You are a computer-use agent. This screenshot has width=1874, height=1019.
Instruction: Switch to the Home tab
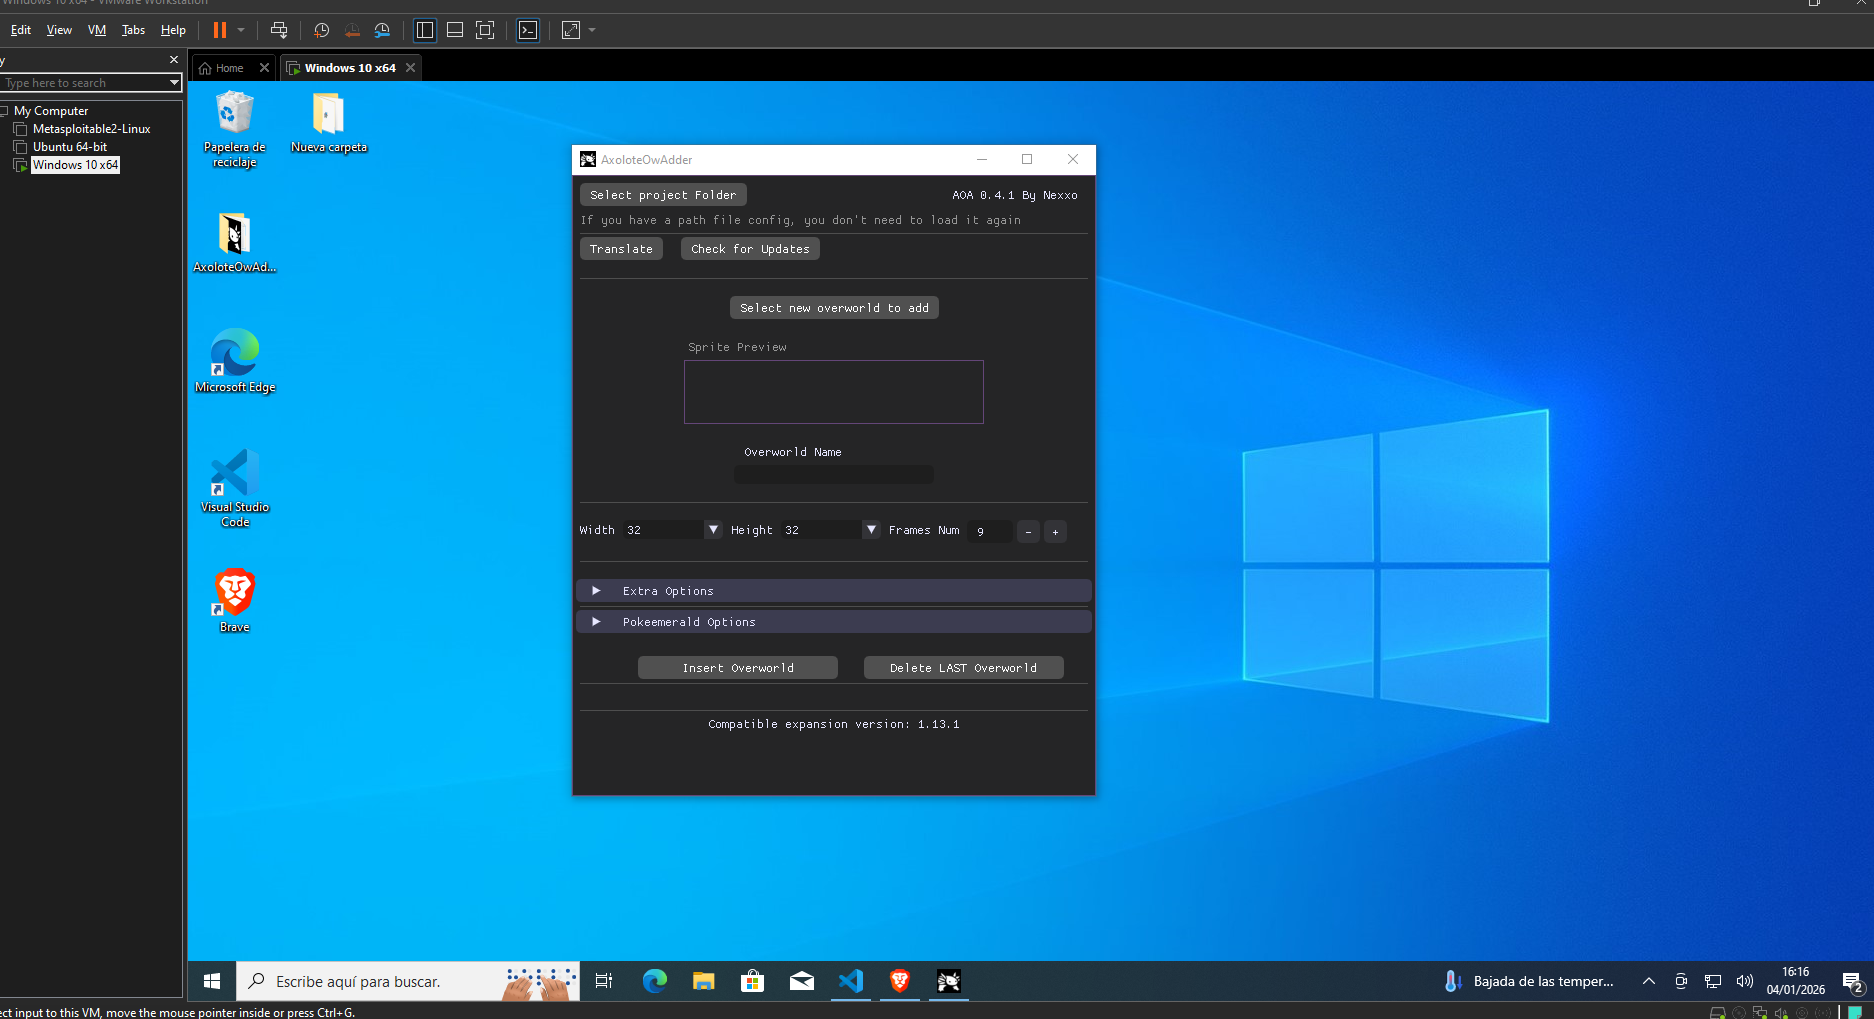[229, 68]
